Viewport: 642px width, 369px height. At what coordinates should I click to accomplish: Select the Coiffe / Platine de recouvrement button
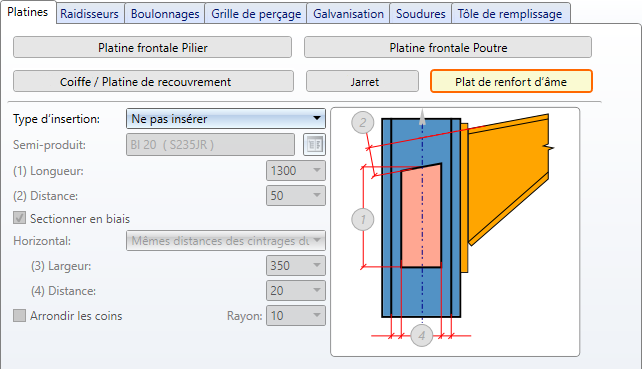pos(153,81)
